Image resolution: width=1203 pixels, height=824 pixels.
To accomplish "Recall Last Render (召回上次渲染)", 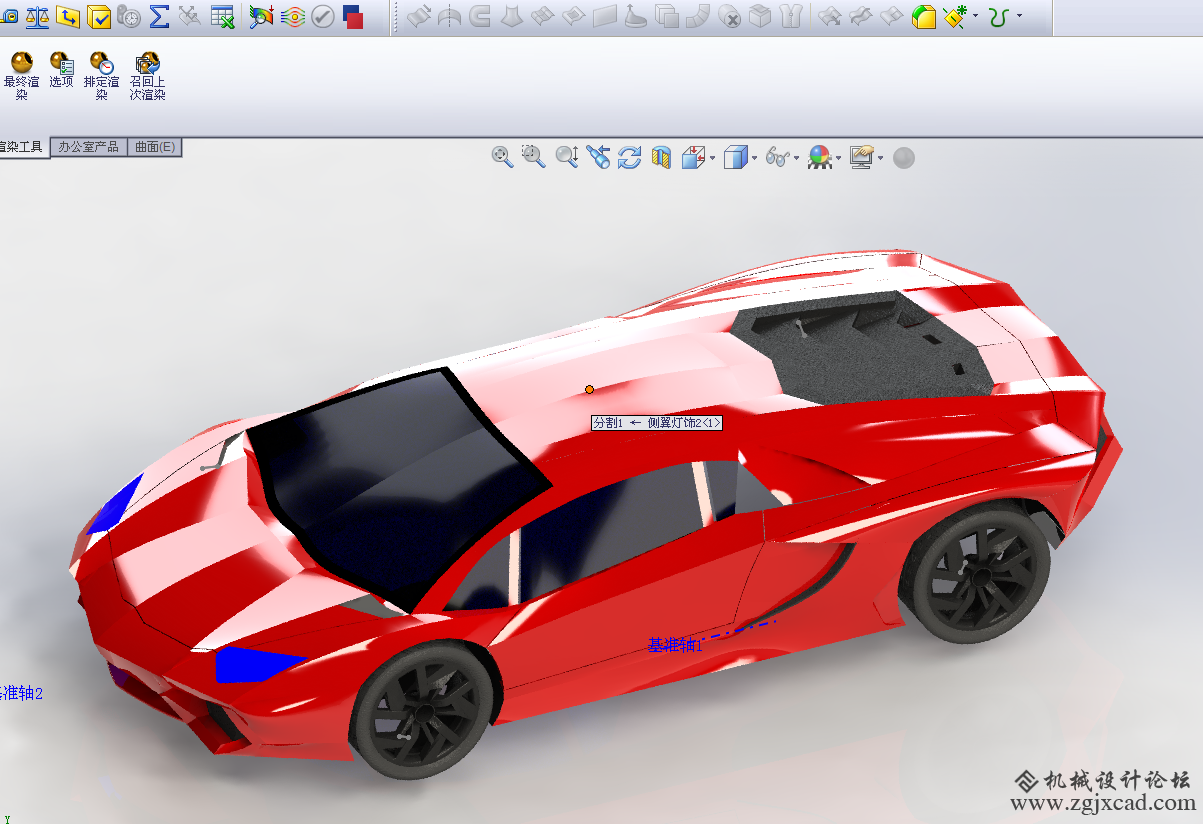I will point(148,76).
